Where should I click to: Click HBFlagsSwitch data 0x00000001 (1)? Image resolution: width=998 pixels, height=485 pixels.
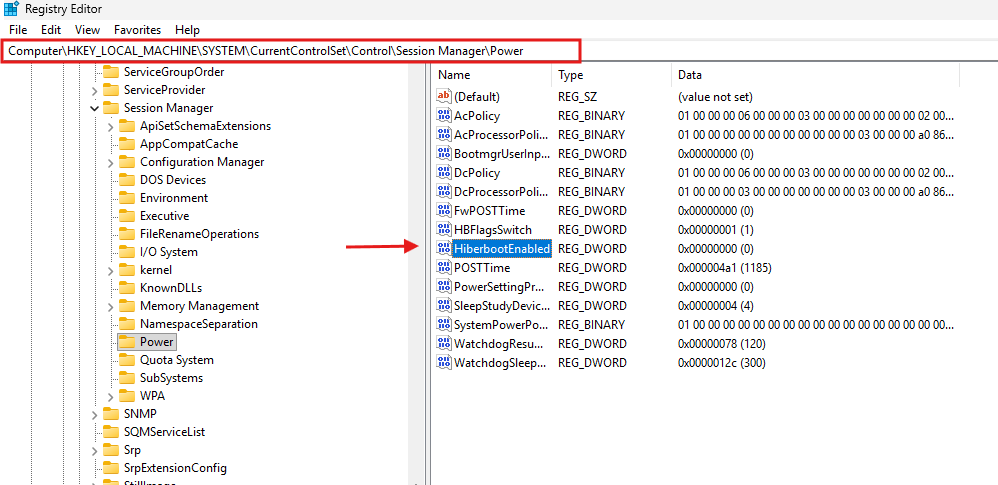coord(716,230)
